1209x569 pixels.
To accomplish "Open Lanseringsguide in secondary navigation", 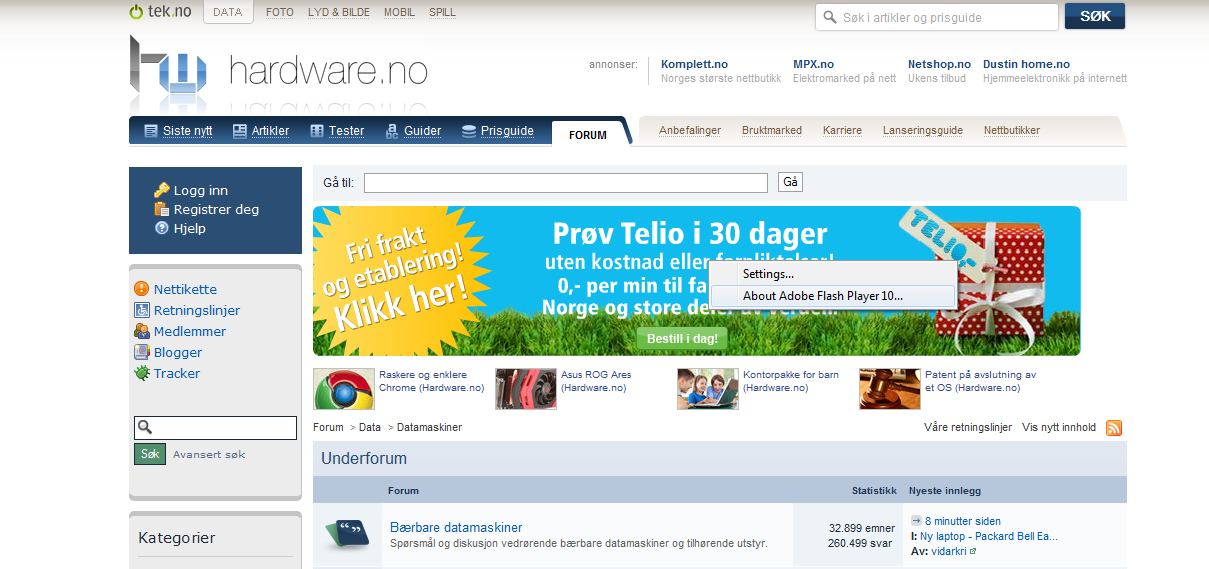I will pyautogui.click(x=923, y=130).
